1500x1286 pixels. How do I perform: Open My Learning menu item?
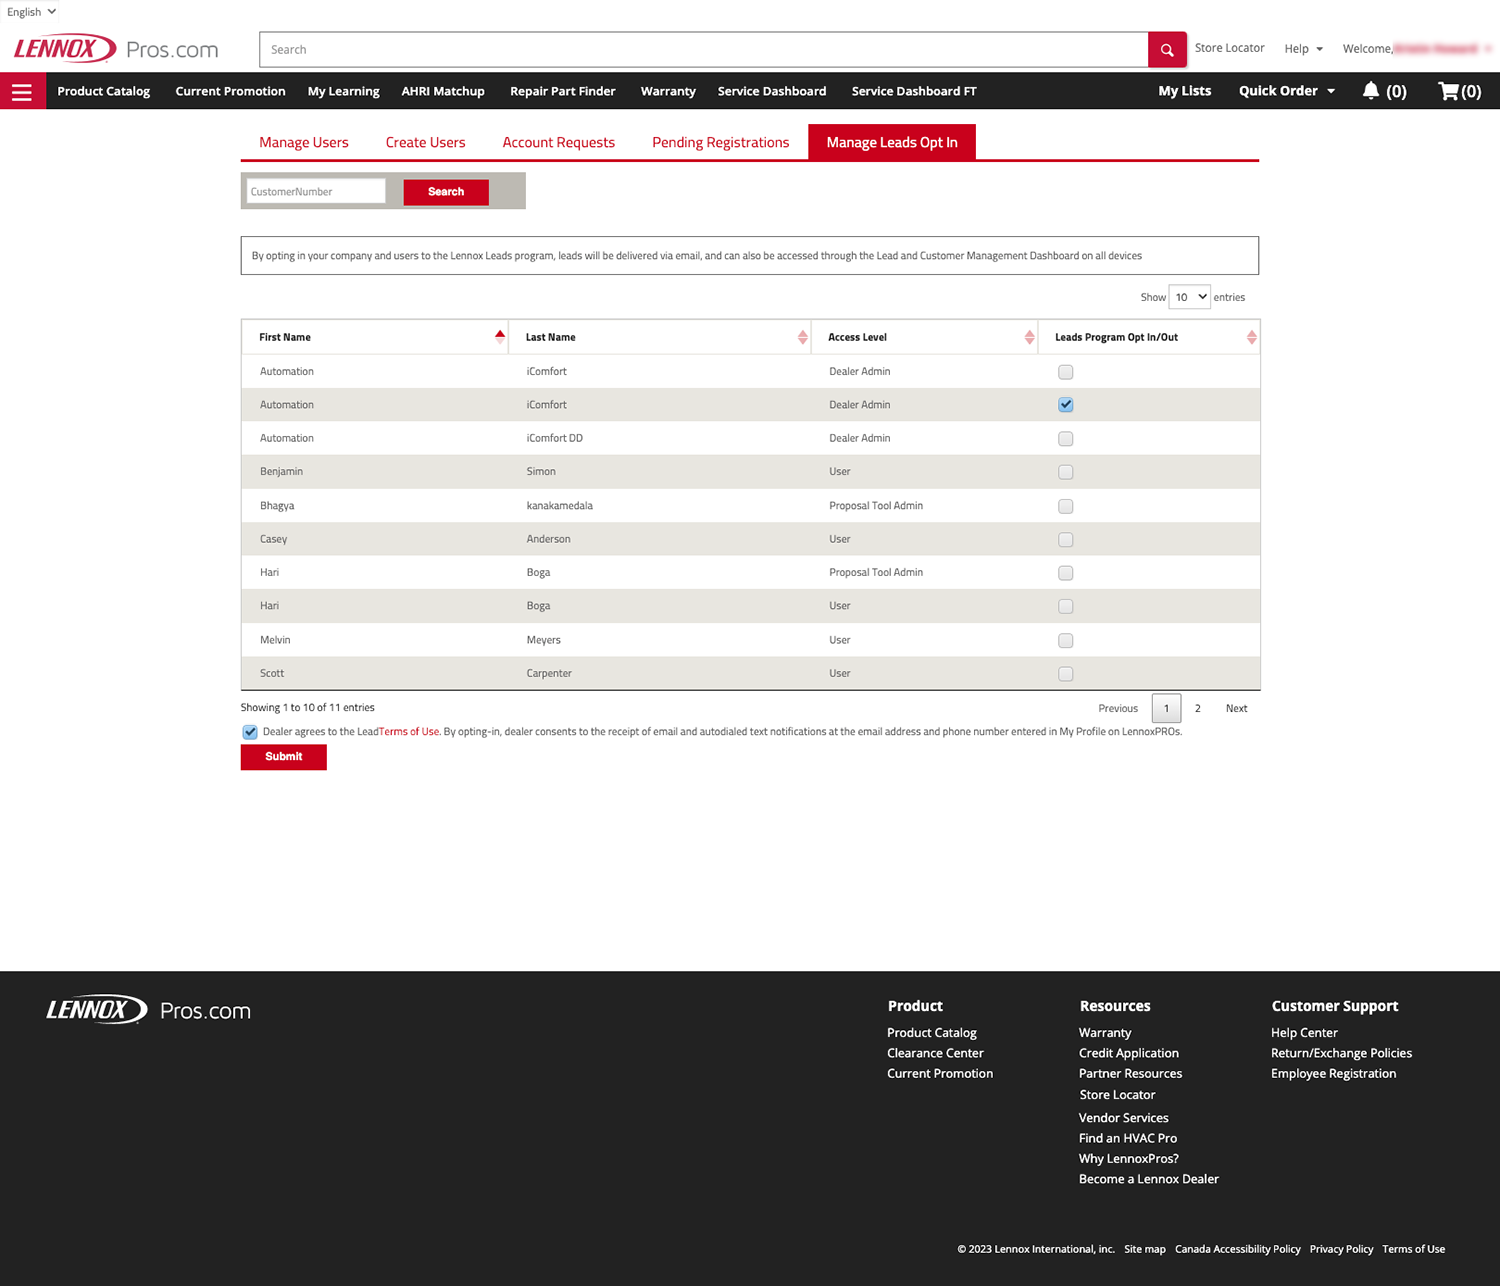344,91
